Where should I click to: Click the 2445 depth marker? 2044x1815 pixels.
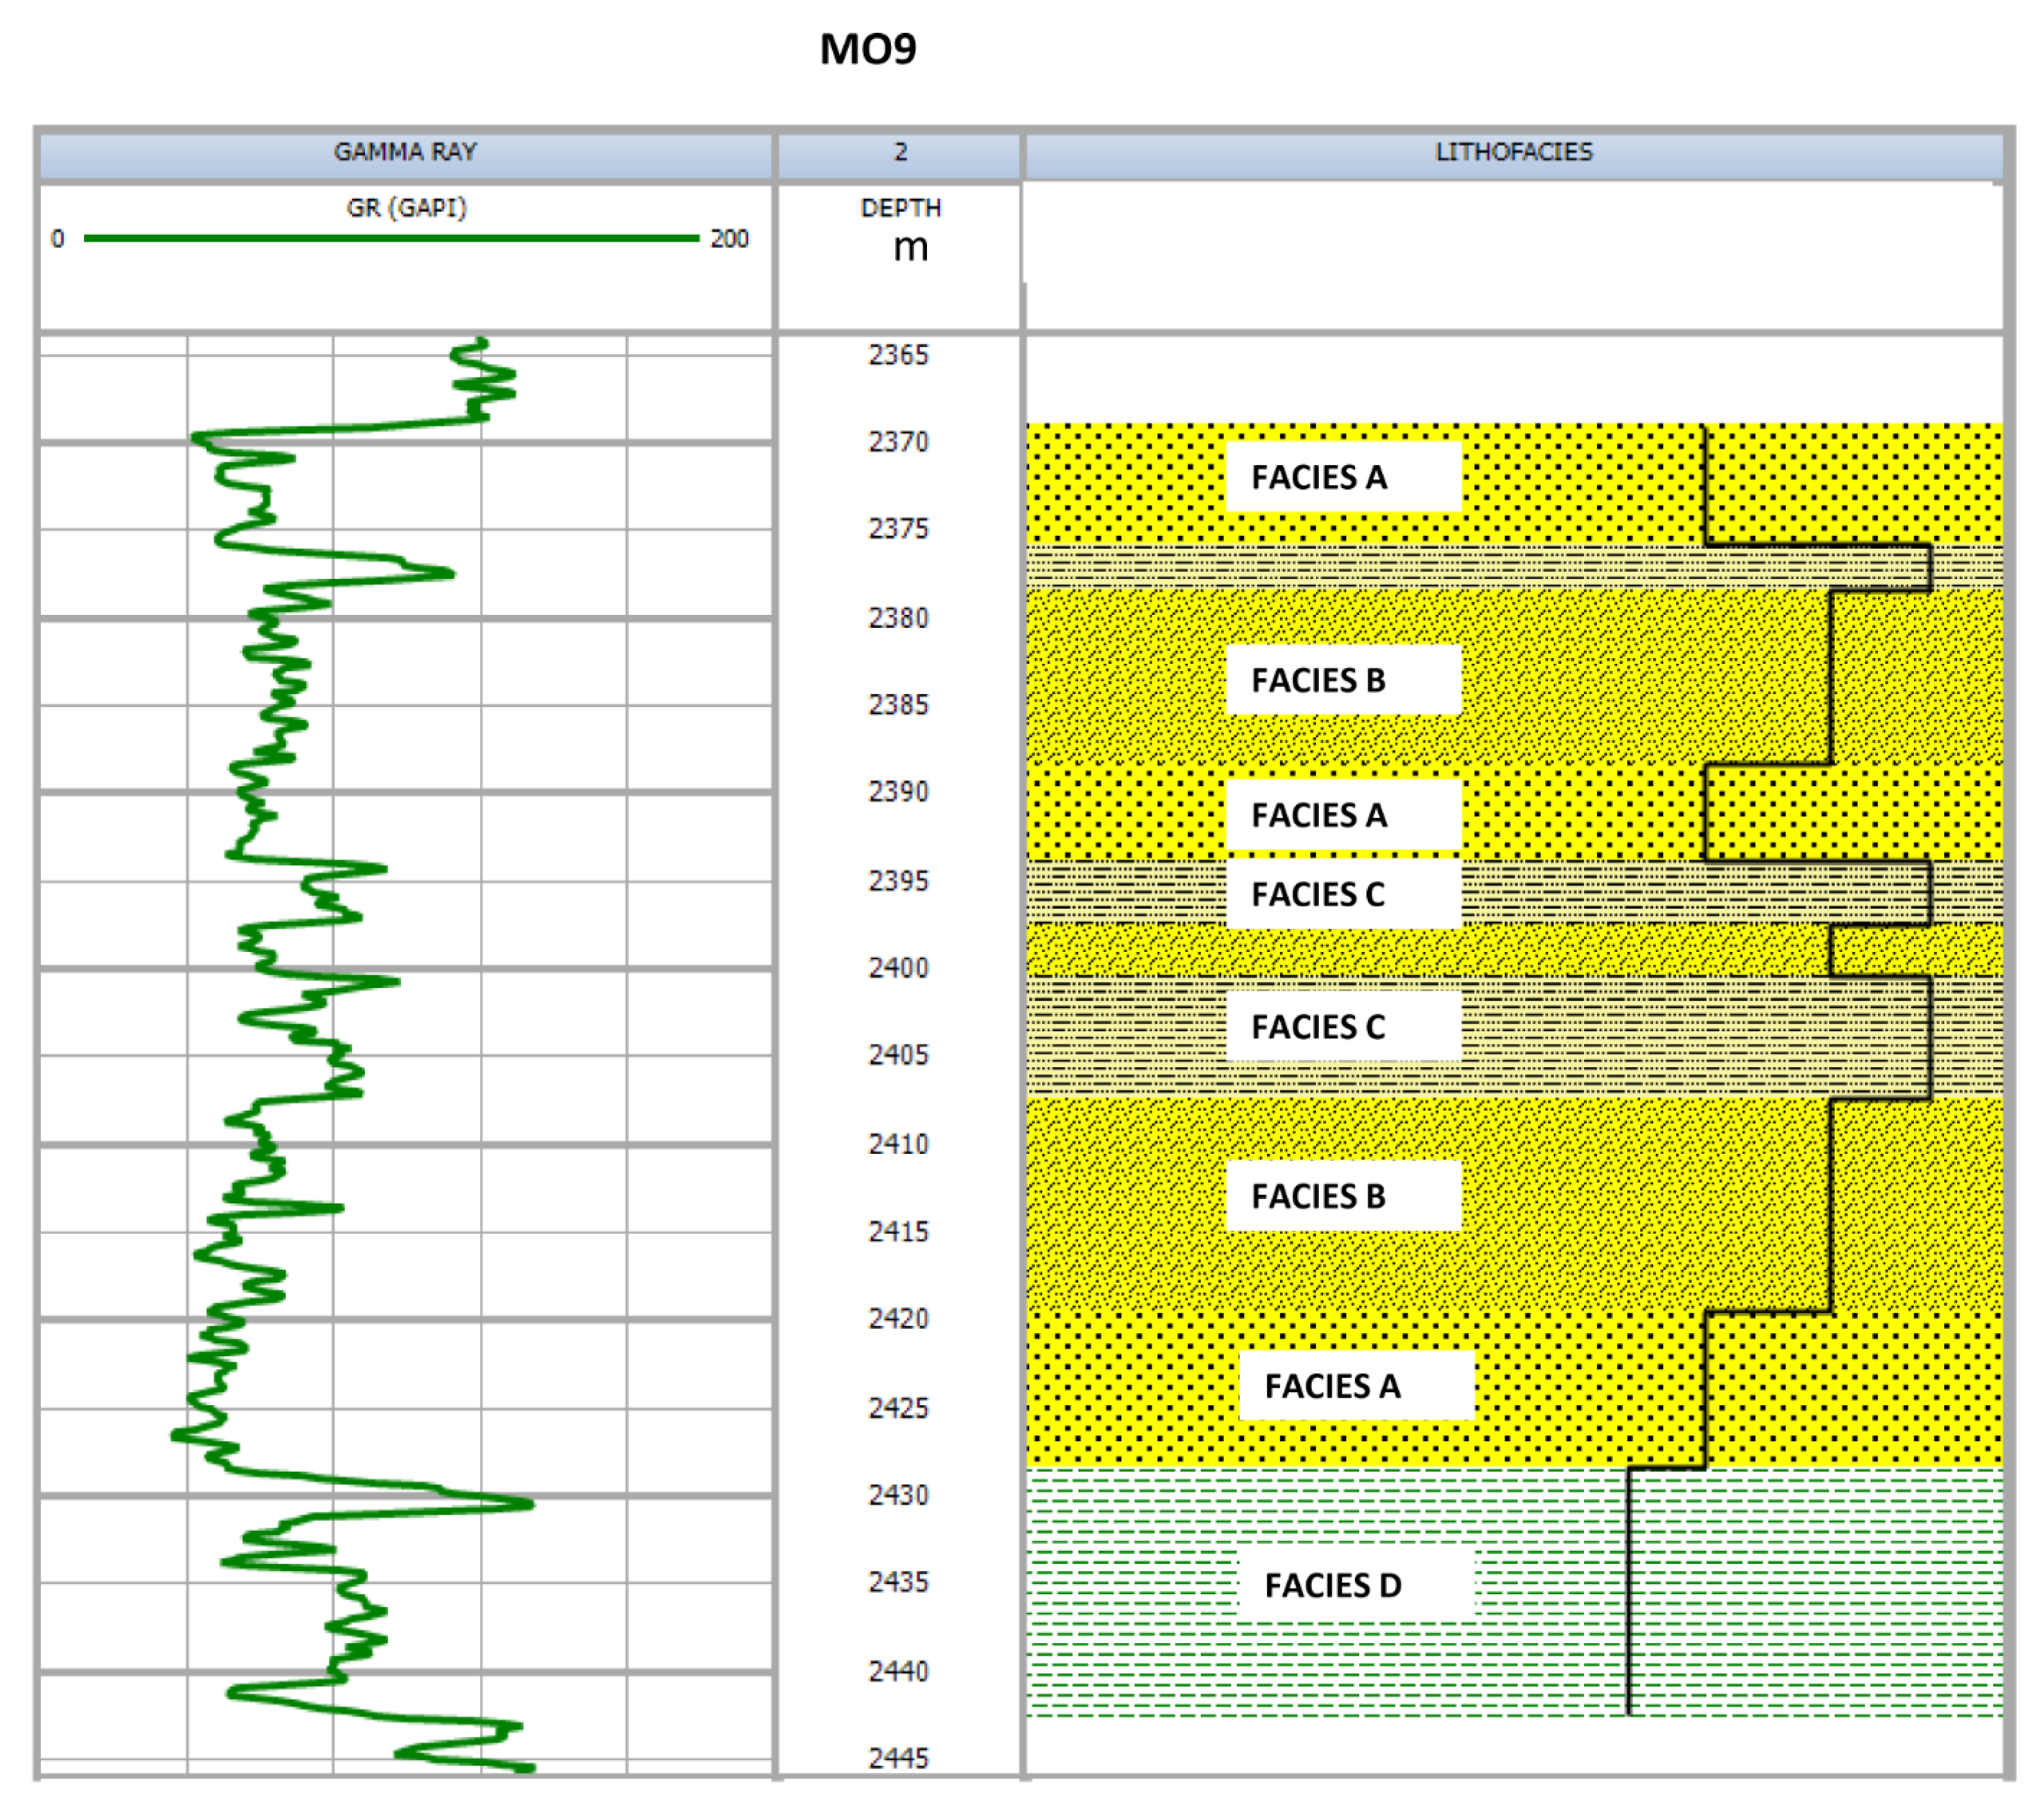point(898,1758)
